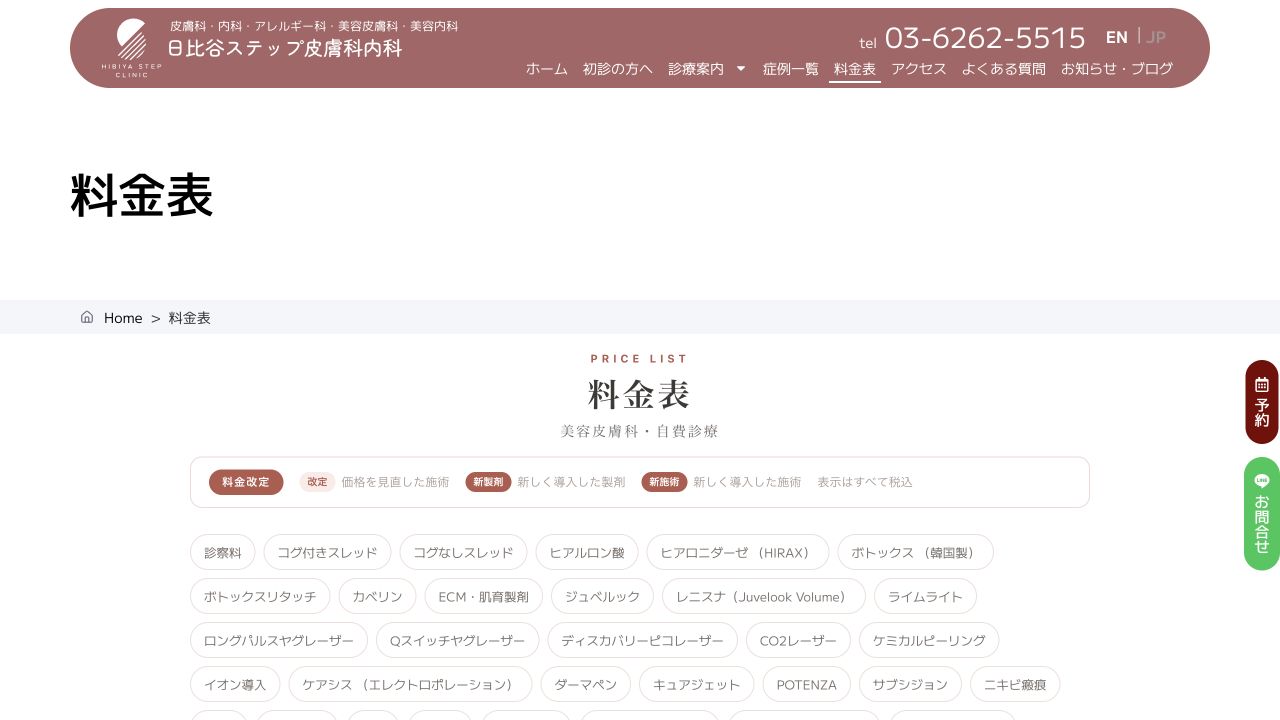Jump to CO2レーザー category
Screen dimensions: 1280x720
(798, 640)
